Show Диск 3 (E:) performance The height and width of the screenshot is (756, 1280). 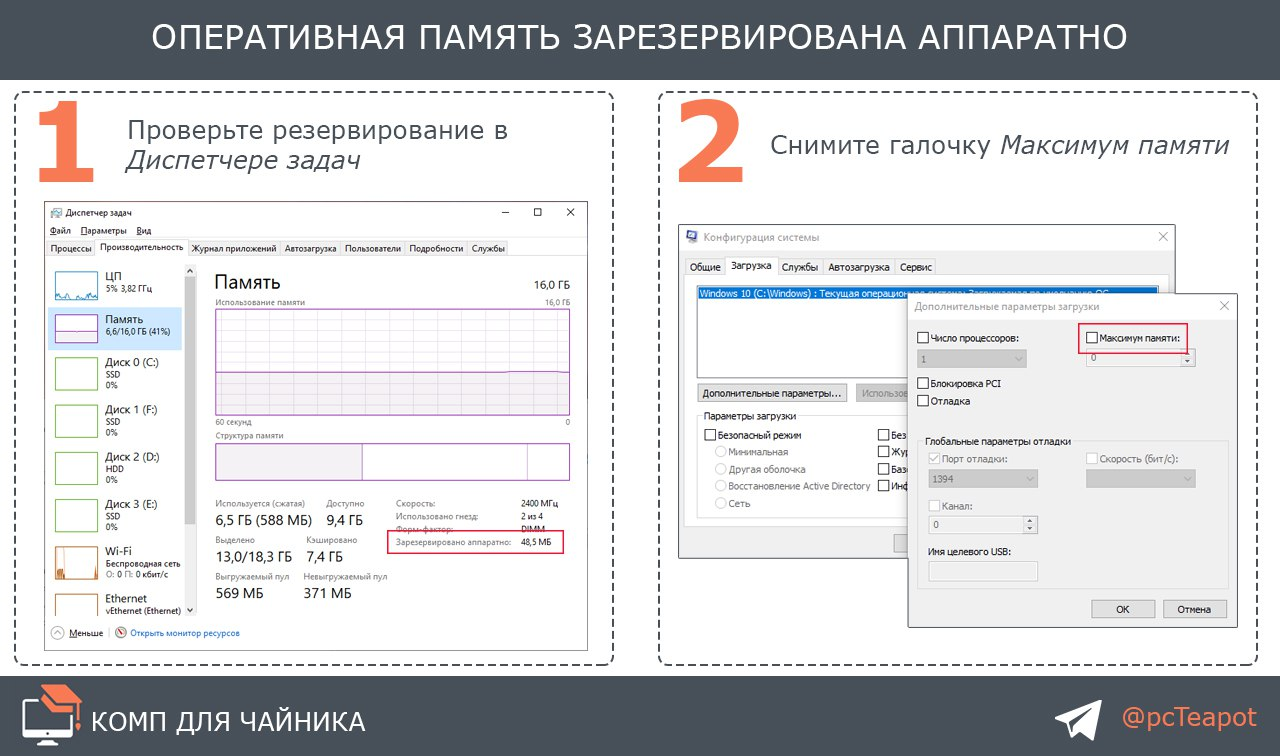(115, 515)
